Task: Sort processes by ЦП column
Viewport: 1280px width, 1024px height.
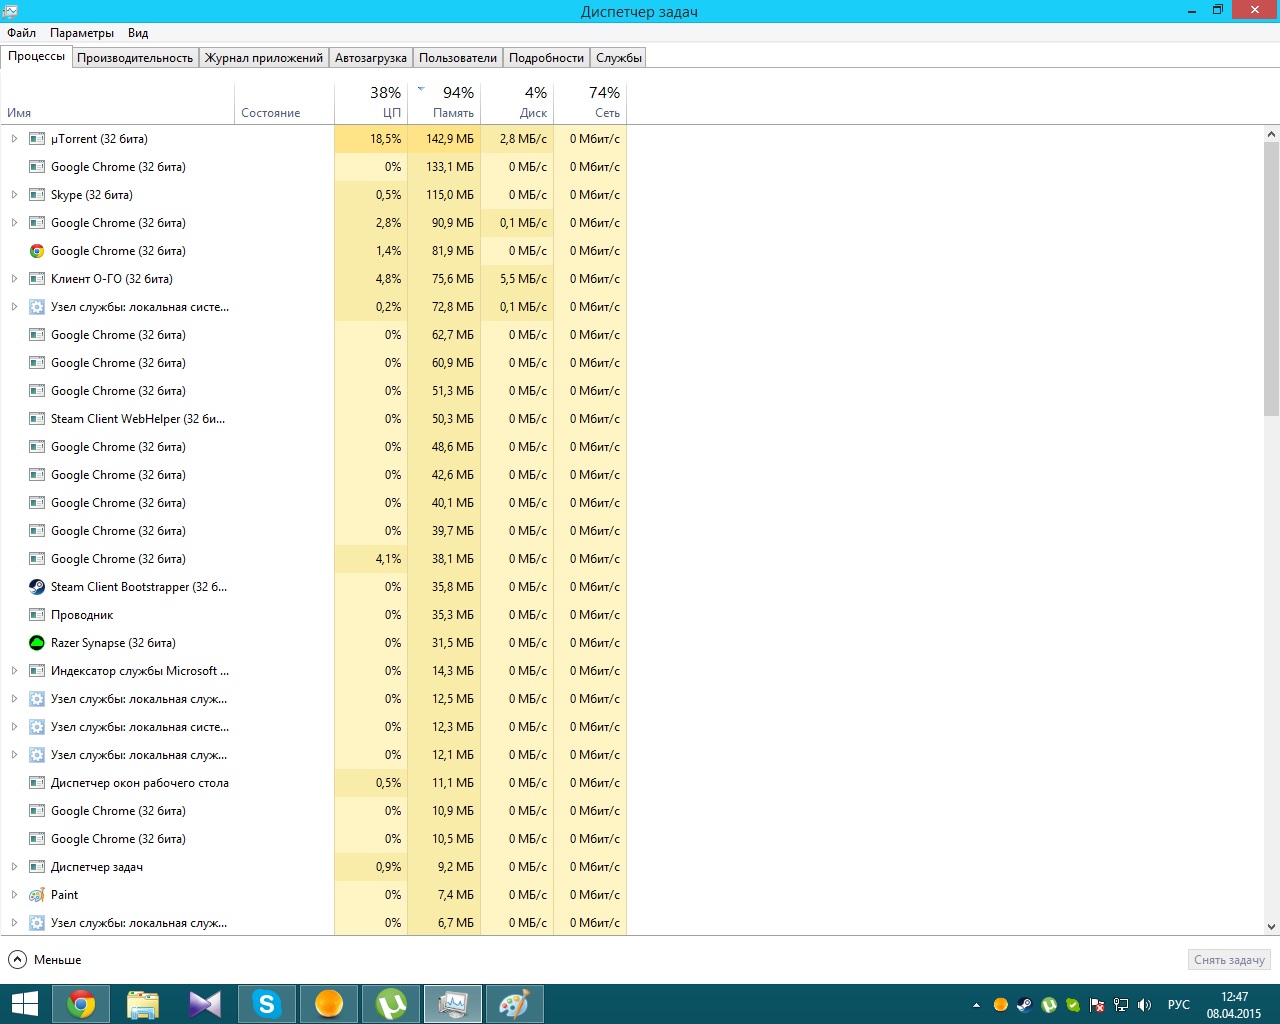Action: (x=371, y=102)
